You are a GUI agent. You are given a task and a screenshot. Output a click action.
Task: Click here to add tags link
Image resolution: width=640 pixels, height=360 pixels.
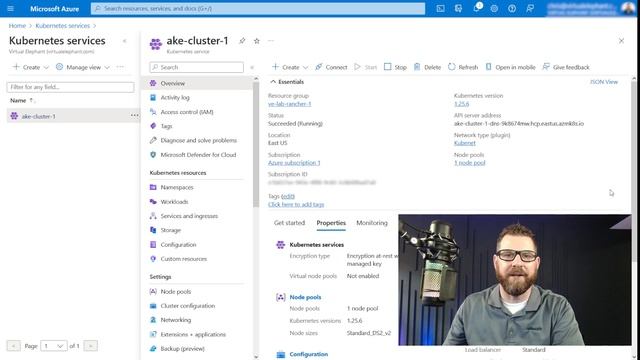click(x=296, y=204)
